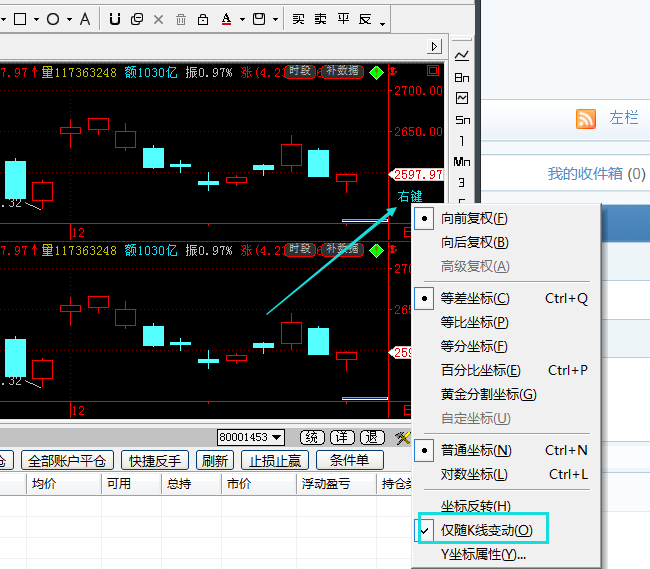Click the save drawings disk icon
This screenshot has height=569, width=650.
point(259,19)
